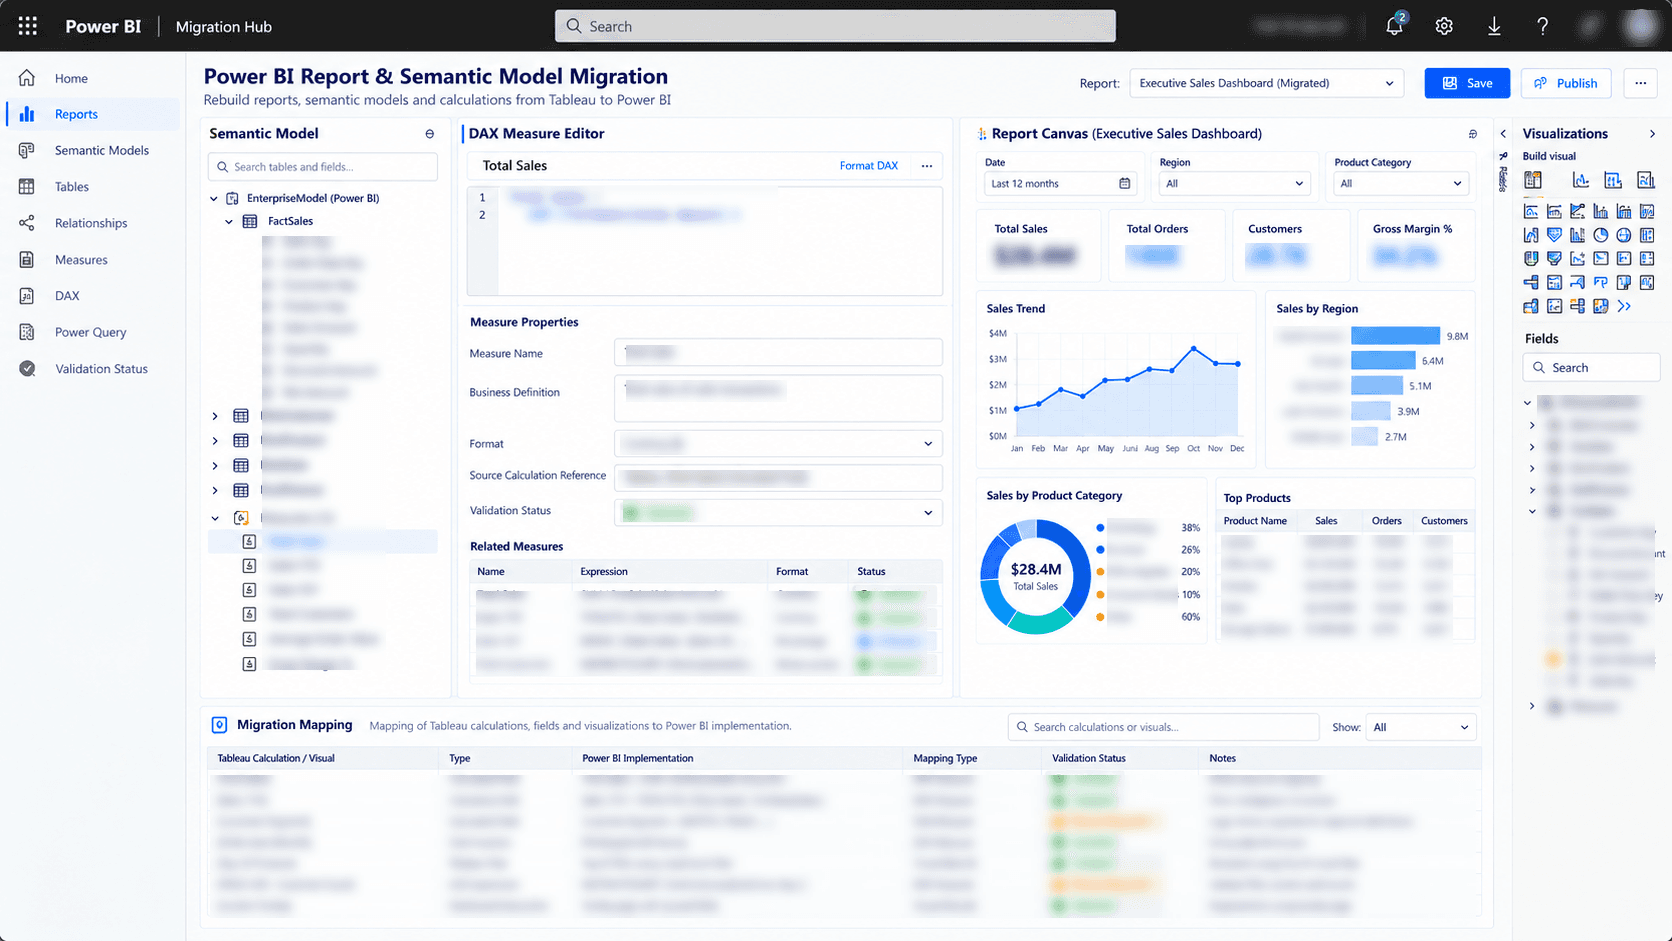
Task: Expand Visualizations pane using right chevron
Action: point(1652,134)
